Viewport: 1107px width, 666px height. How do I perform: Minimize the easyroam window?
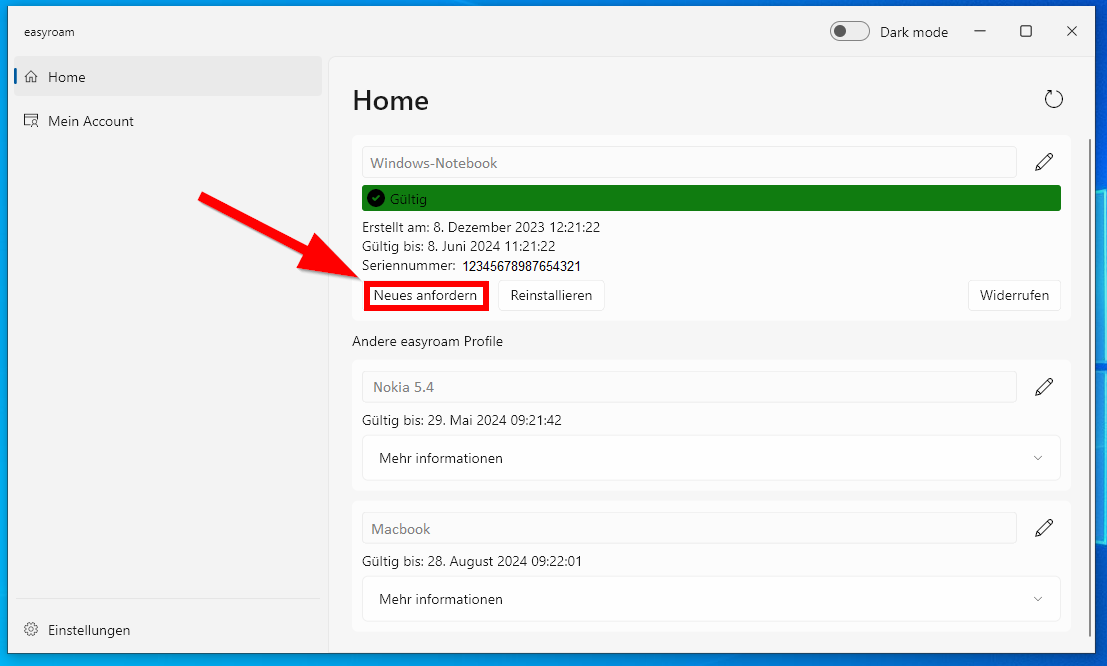pos(980,31)
